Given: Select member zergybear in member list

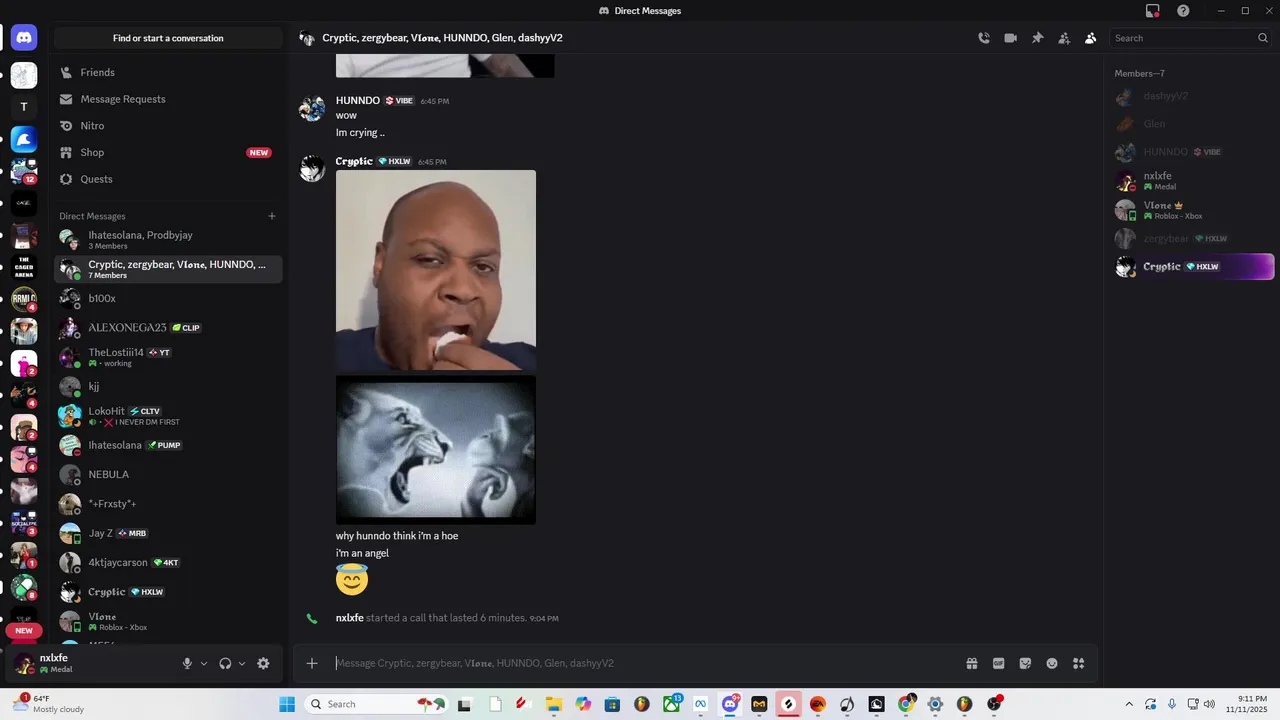Looking at the screenshot, I should tap(1193, 239).
